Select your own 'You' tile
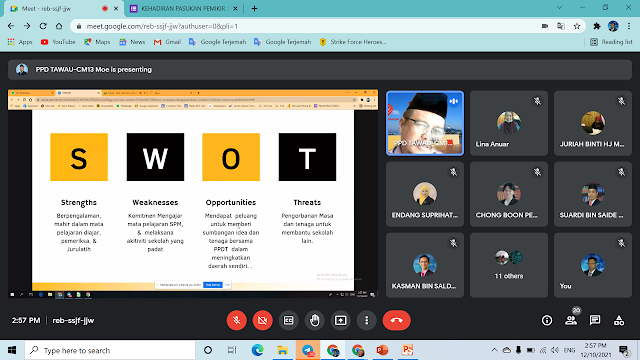 pos(593,265)
